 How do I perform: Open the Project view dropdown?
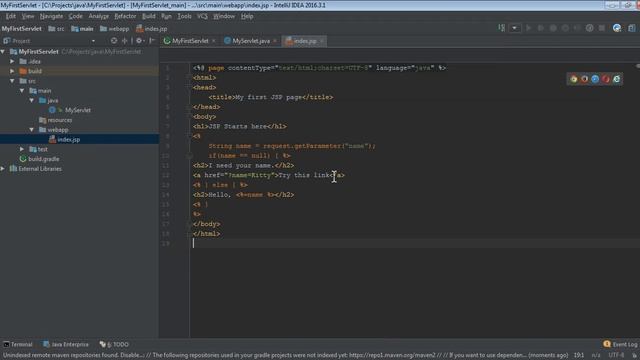[93, 41]
